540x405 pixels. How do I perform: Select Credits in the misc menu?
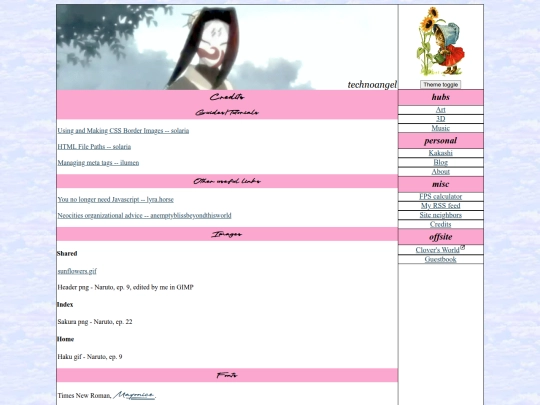[x=440, y=225]
